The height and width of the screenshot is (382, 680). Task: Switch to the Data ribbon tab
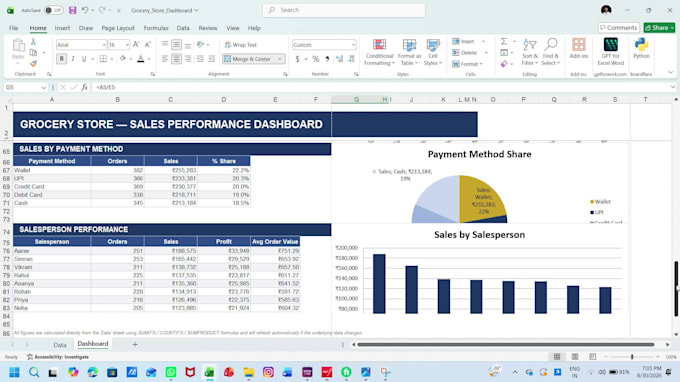(183, 28)
